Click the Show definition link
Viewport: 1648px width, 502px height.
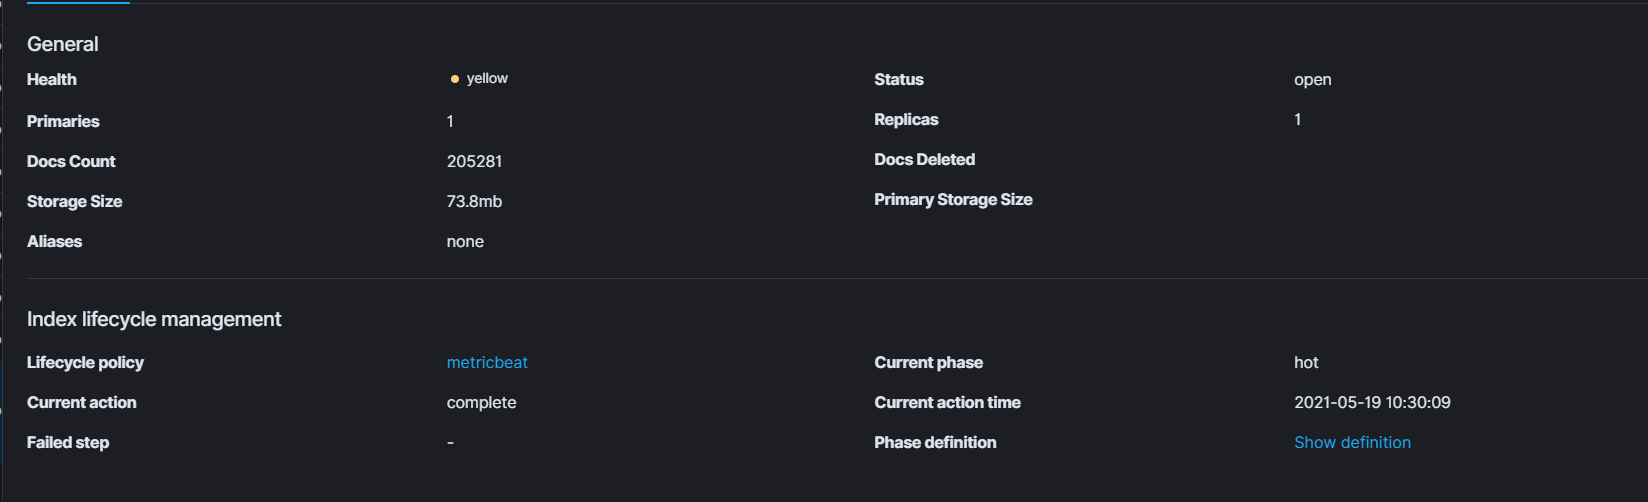(x=1352, y=443)
